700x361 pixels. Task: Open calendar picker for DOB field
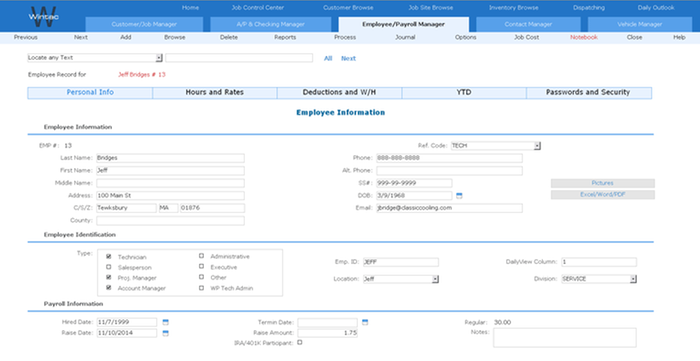point(459,195)
